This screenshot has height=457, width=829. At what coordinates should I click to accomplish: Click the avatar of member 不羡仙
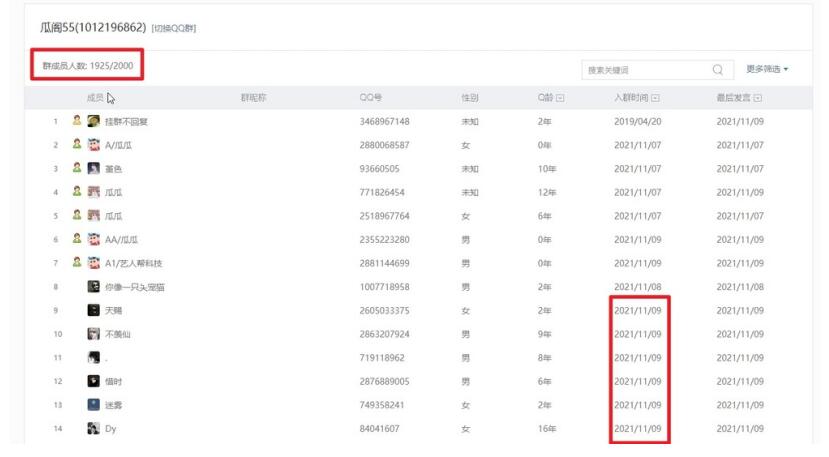93,334
